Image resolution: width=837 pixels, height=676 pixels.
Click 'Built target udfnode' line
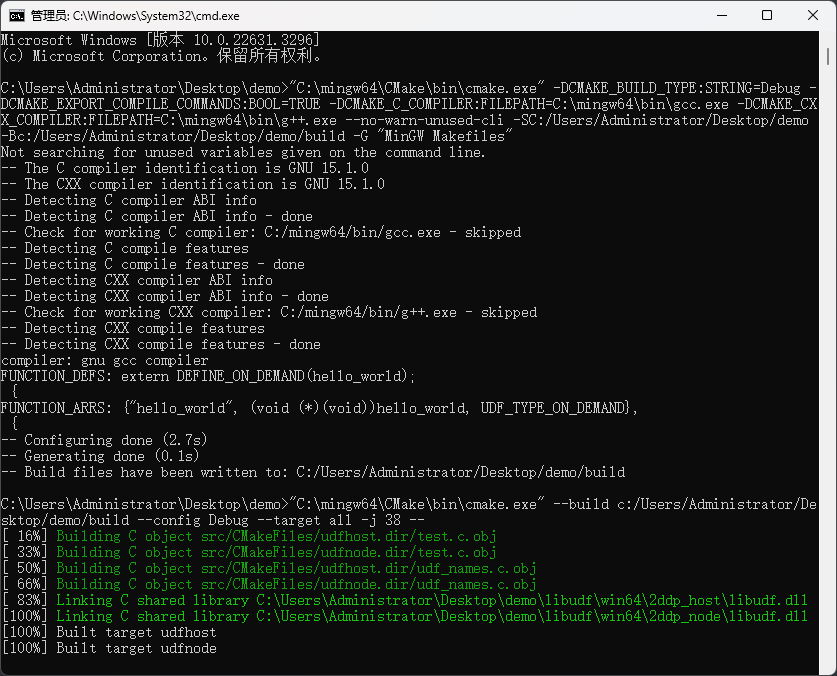(x=109, y=648)
